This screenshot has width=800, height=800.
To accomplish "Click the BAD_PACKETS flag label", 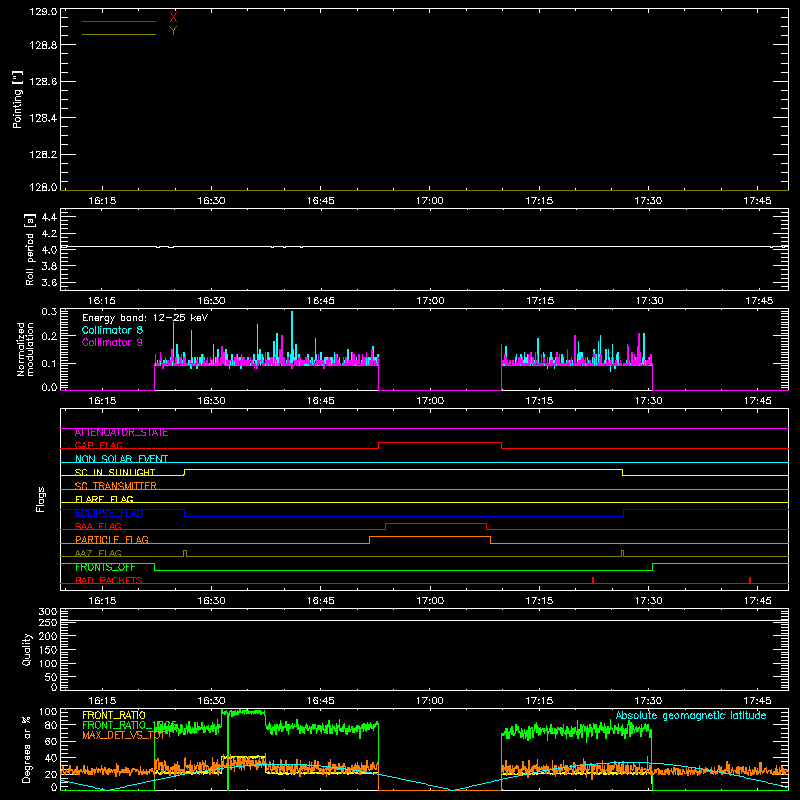I will tap(109, 581).
